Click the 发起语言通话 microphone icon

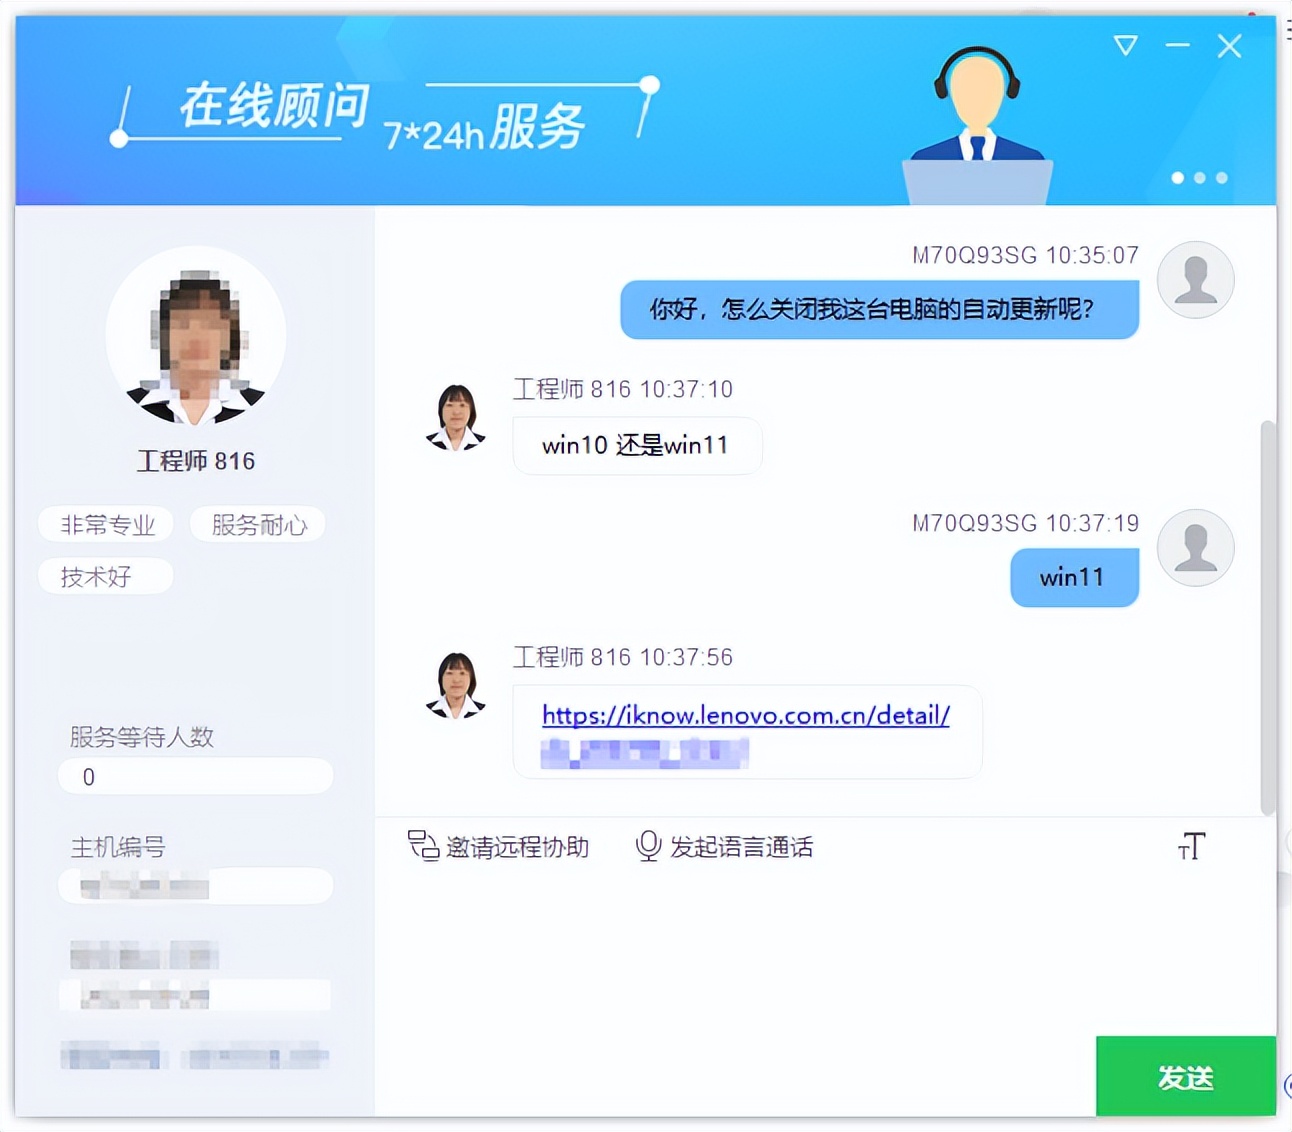click(646, 846)
